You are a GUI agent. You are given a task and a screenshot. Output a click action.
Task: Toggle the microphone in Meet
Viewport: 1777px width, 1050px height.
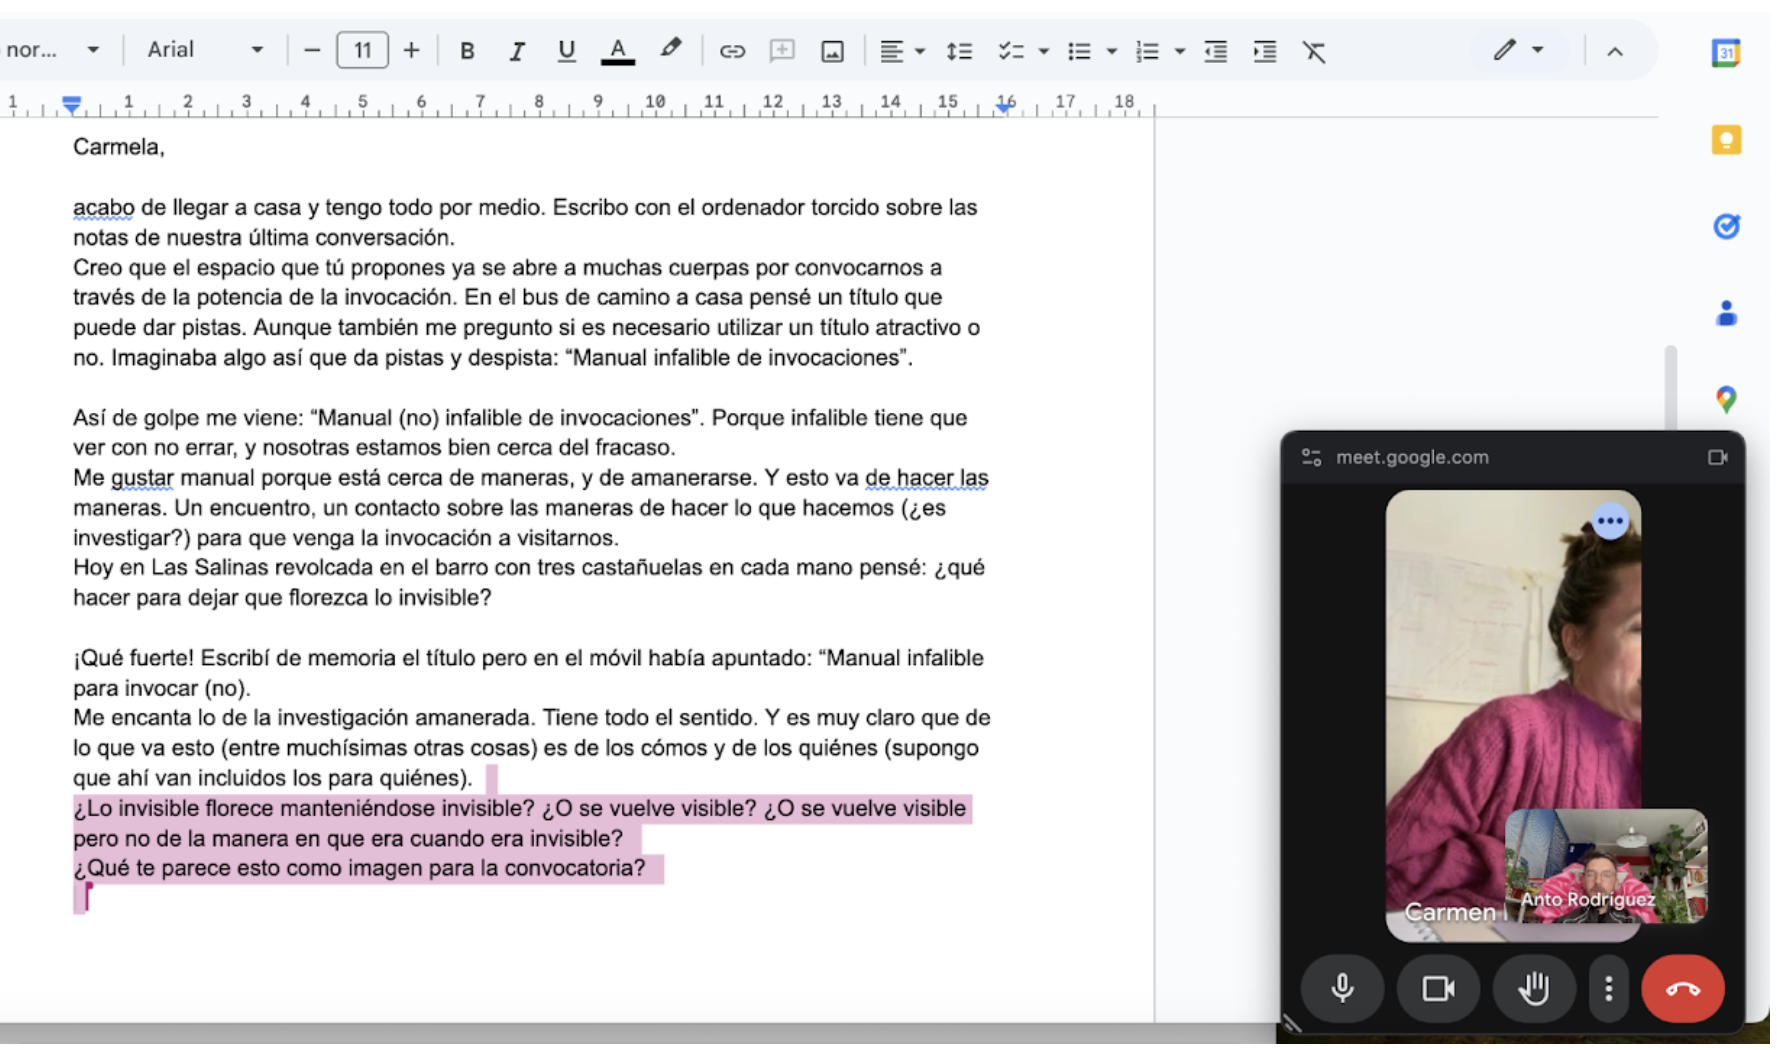pos(1342,988)
